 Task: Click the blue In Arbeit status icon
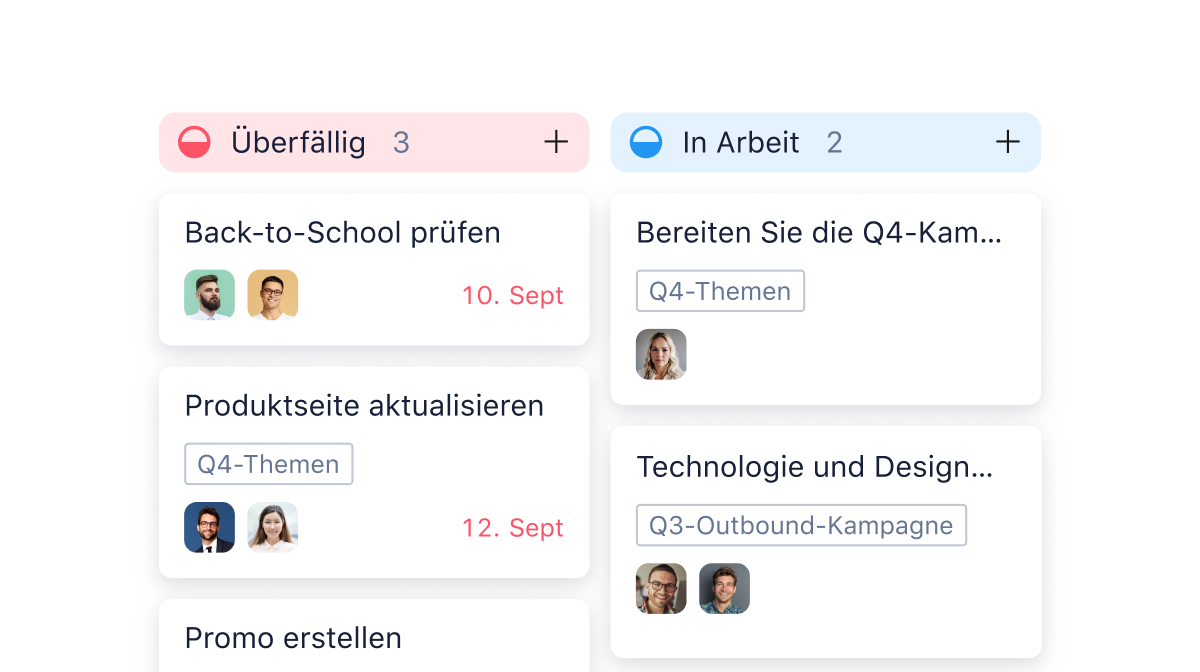pos(646,142)
